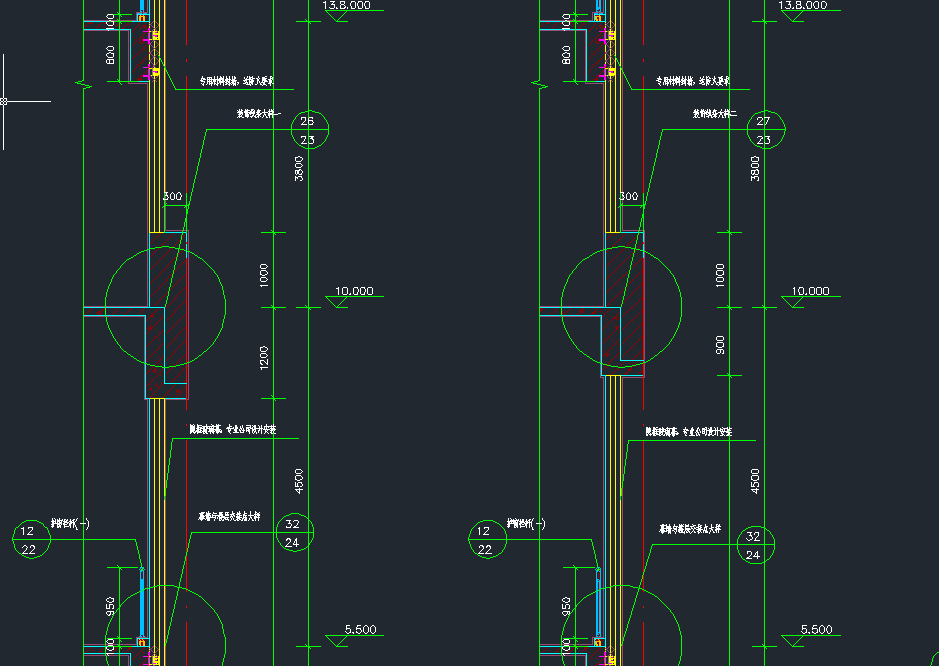Select the 26/23 detail callout bubble

(310, 130)
